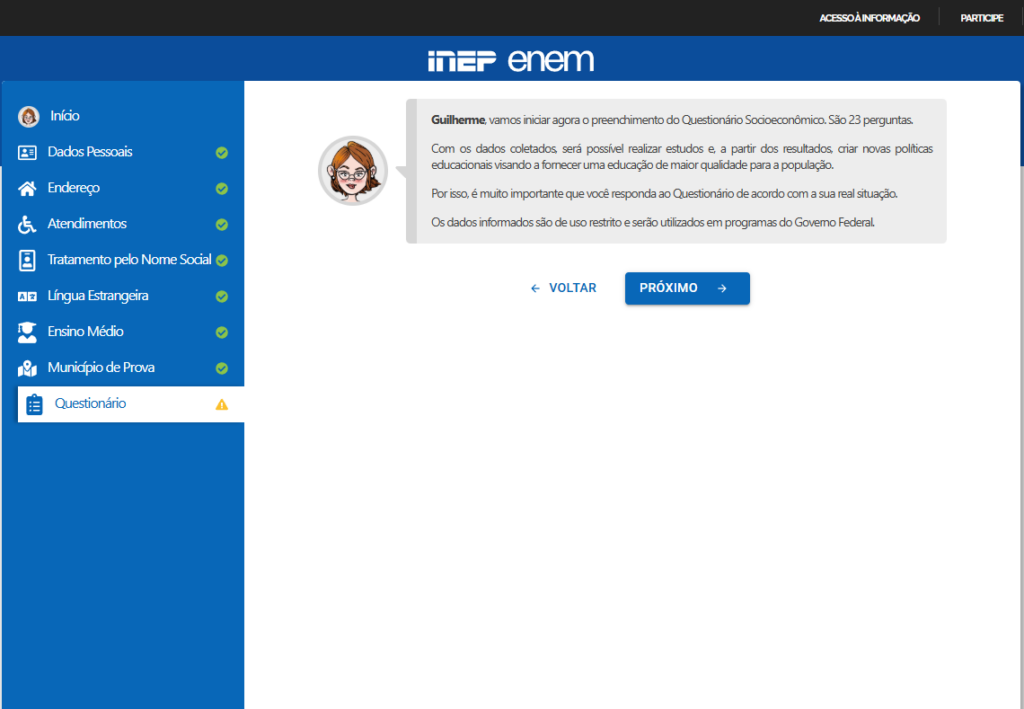Click the Município de Prova map icon

pos(27,368)
